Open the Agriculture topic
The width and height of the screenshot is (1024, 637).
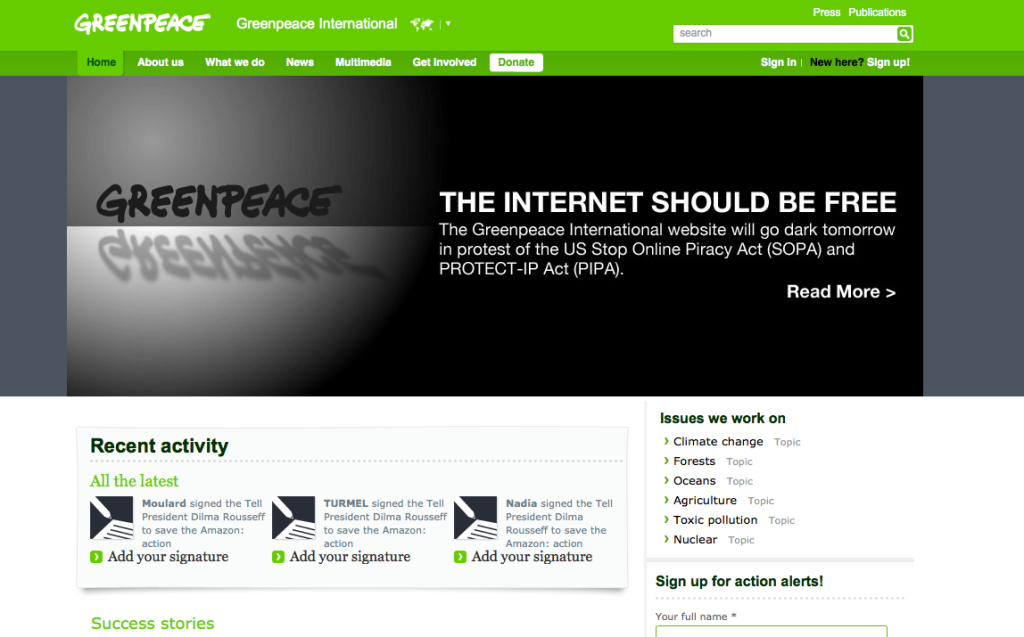(705, 500)
